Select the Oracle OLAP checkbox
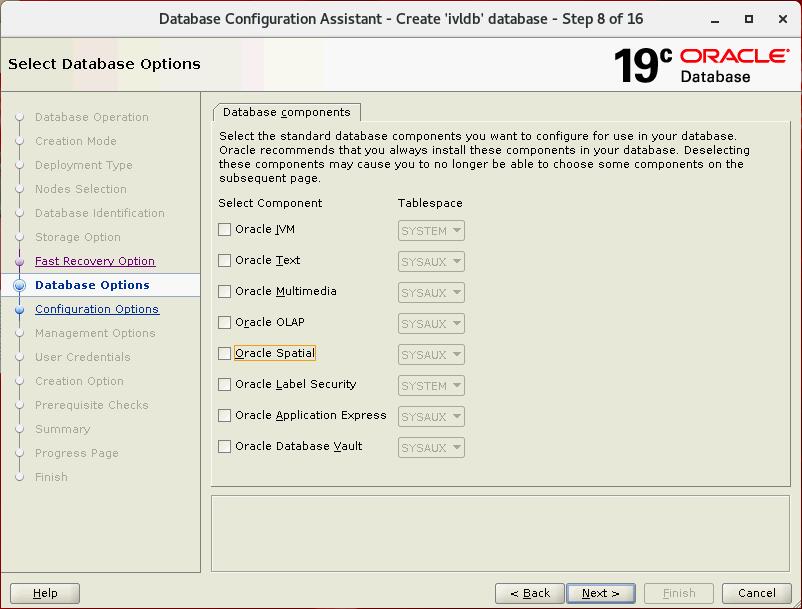Image resolution: width=802 pixels, height=609 pixels. [225, 323]
